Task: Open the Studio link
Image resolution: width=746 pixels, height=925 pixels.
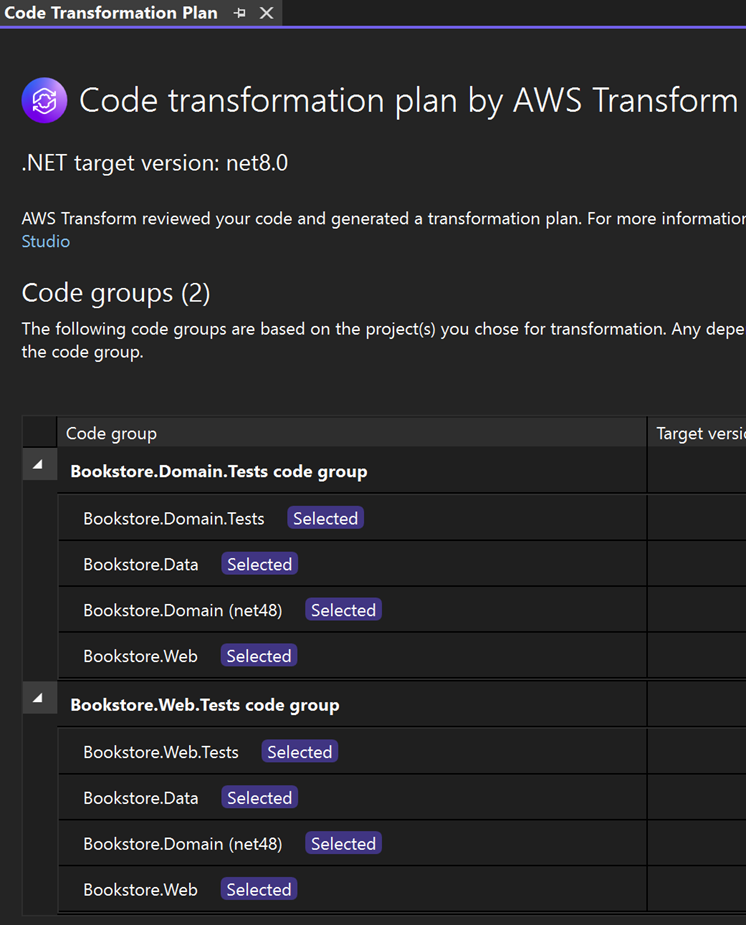Action: point(45,241)
